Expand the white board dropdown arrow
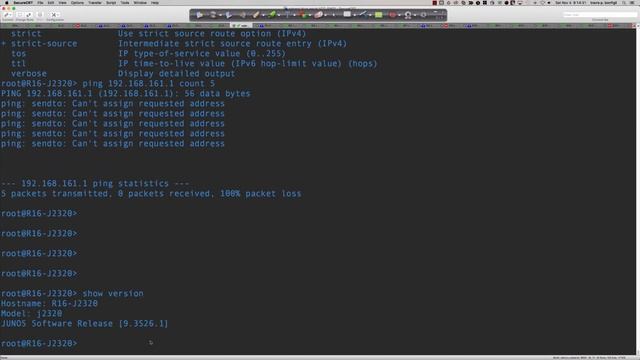640x360 pixels. (x=355, y=16)
